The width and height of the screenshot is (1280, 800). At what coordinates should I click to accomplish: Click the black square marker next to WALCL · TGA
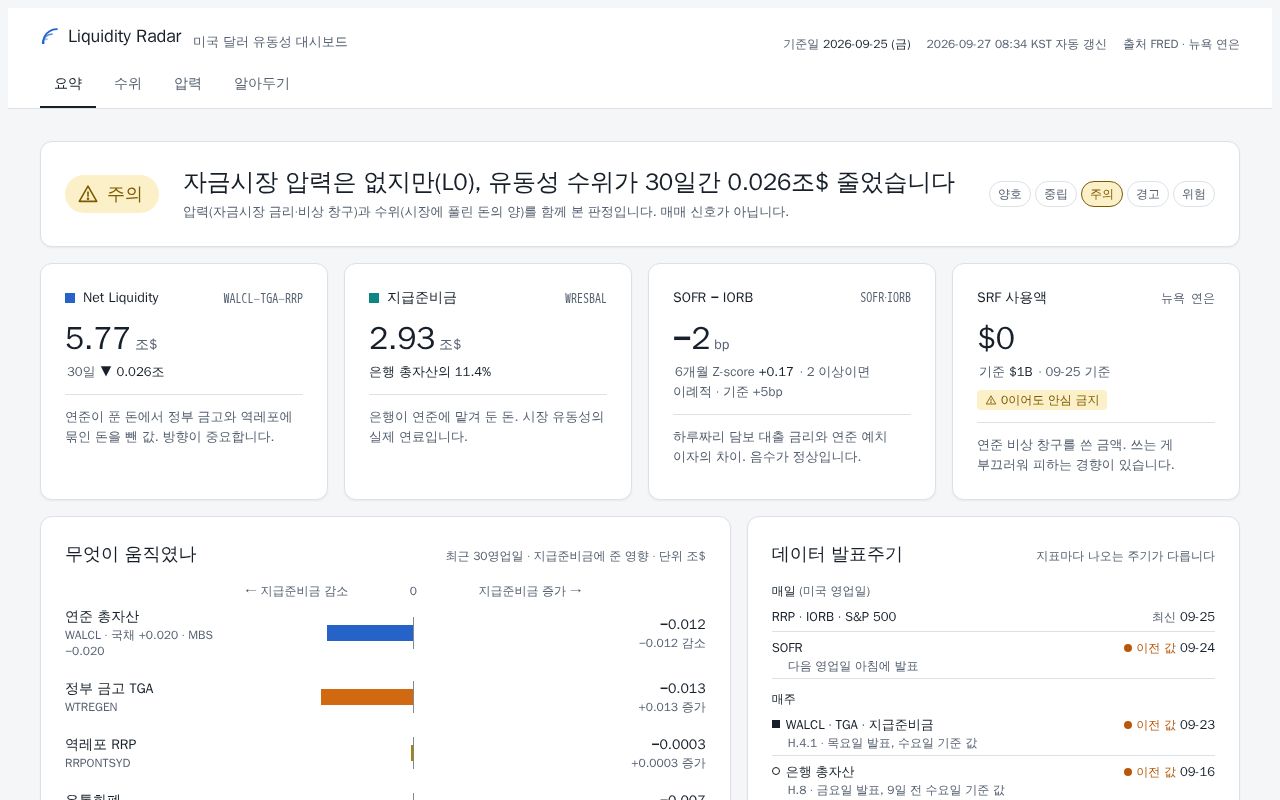click(776, 724)
